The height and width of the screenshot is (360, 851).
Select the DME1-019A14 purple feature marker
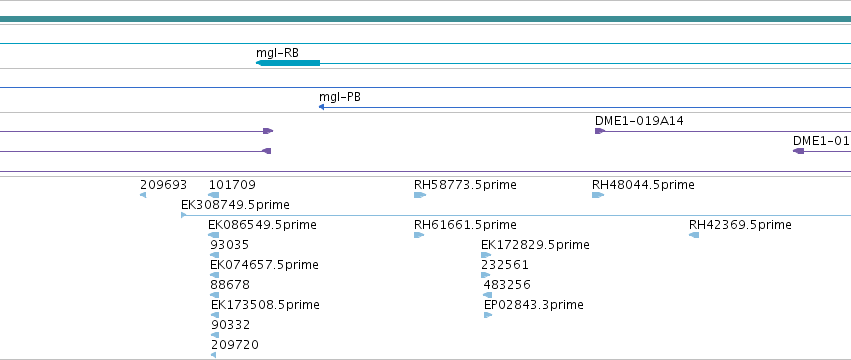pos(600,131)
